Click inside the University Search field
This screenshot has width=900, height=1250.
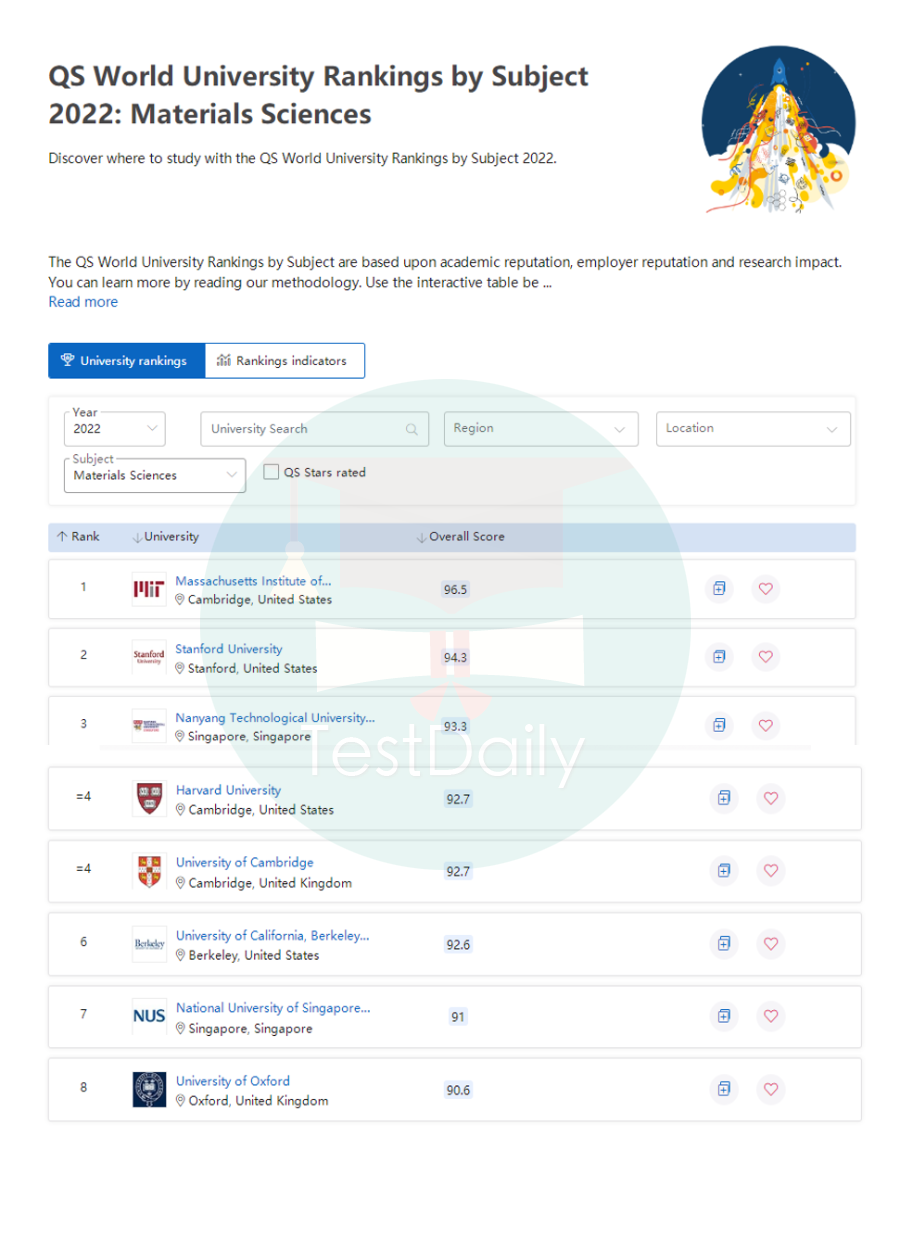click(315, 429)
